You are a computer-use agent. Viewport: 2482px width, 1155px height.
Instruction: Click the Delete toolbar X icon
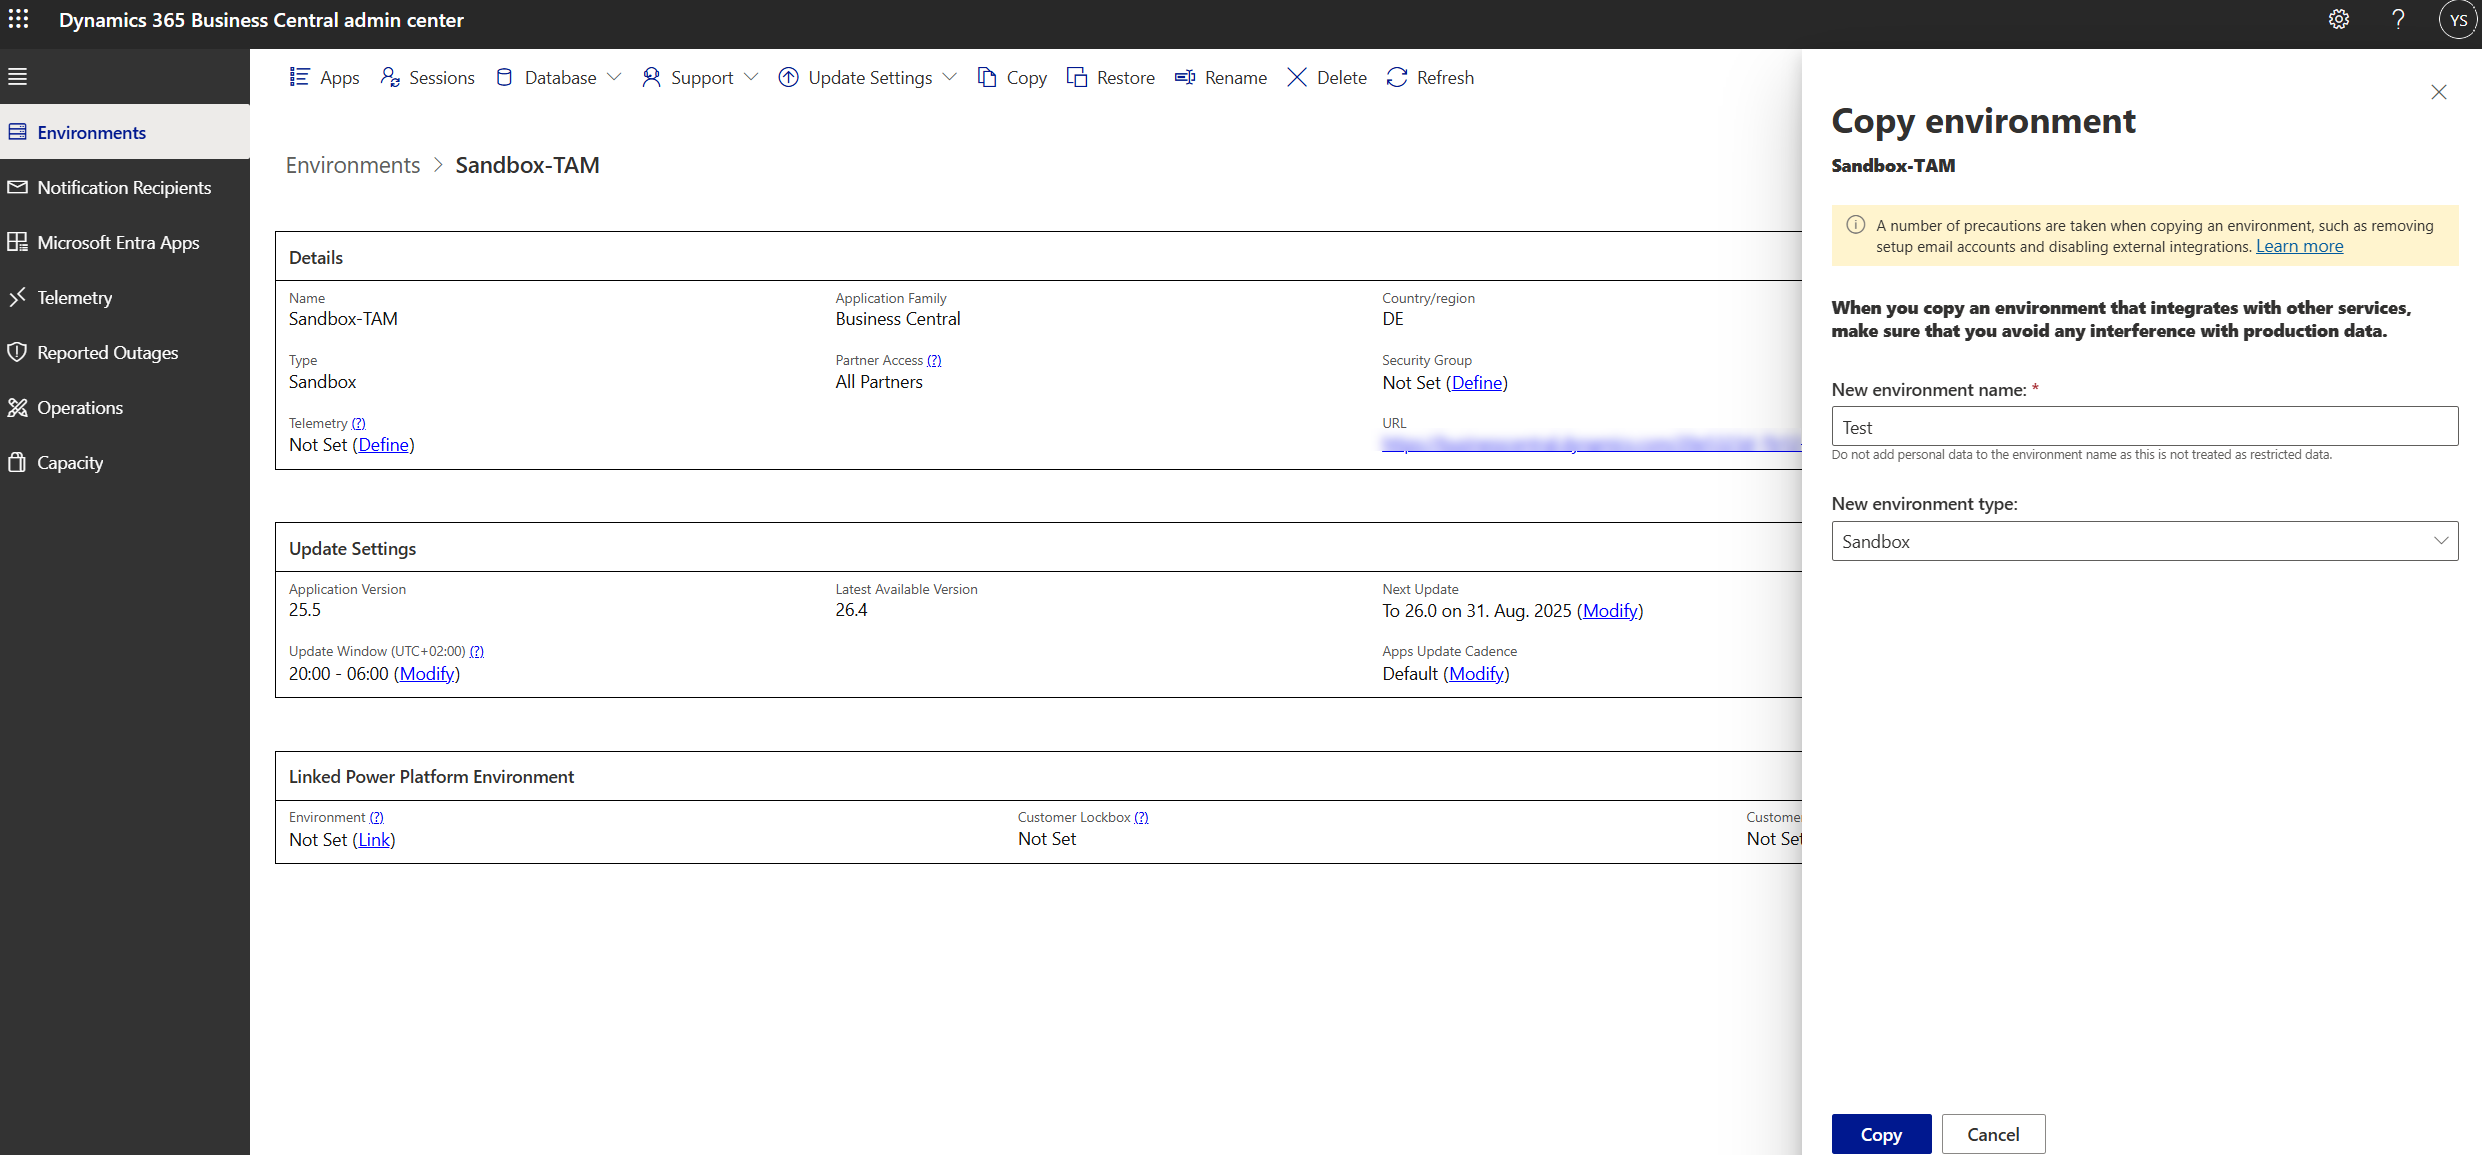[x=1297, y=77]
